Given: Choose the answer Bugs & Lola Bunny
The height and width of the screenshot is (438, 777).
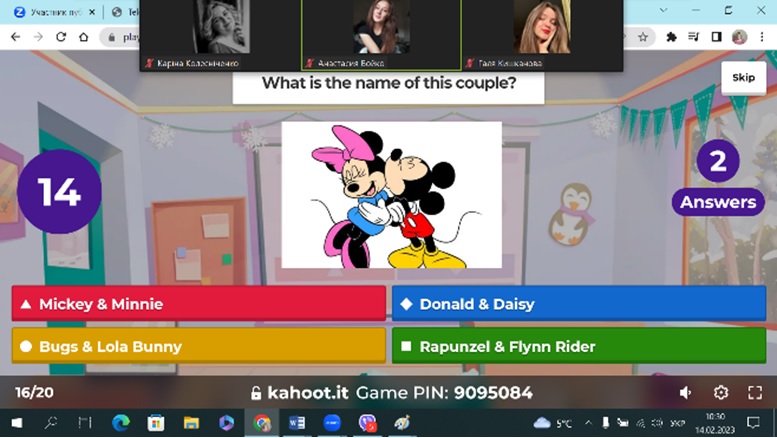Looking at the screenshot, I should (x=199, y=346).
